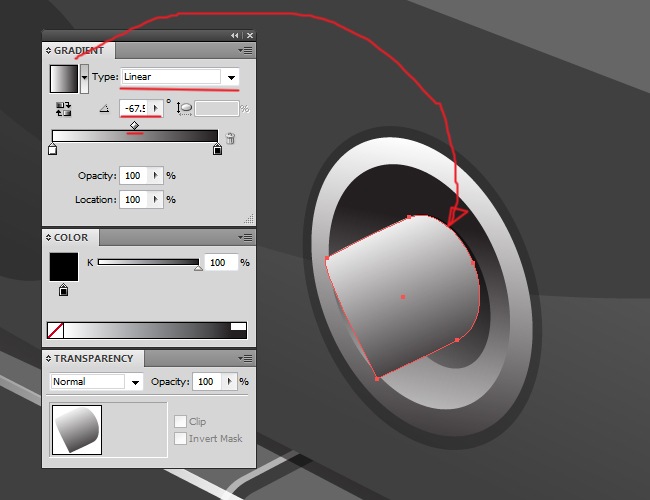This screenshot has width=650, height=500.
Task: Enable the Invert Mask checkbox
Action: 180,439
